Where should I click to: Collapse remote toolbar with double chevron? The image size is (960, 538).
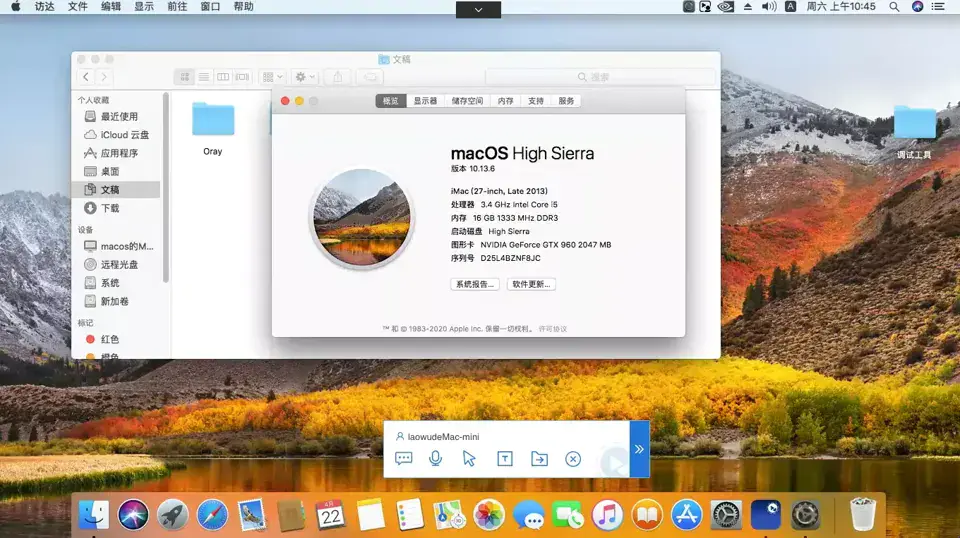point(639,449)
